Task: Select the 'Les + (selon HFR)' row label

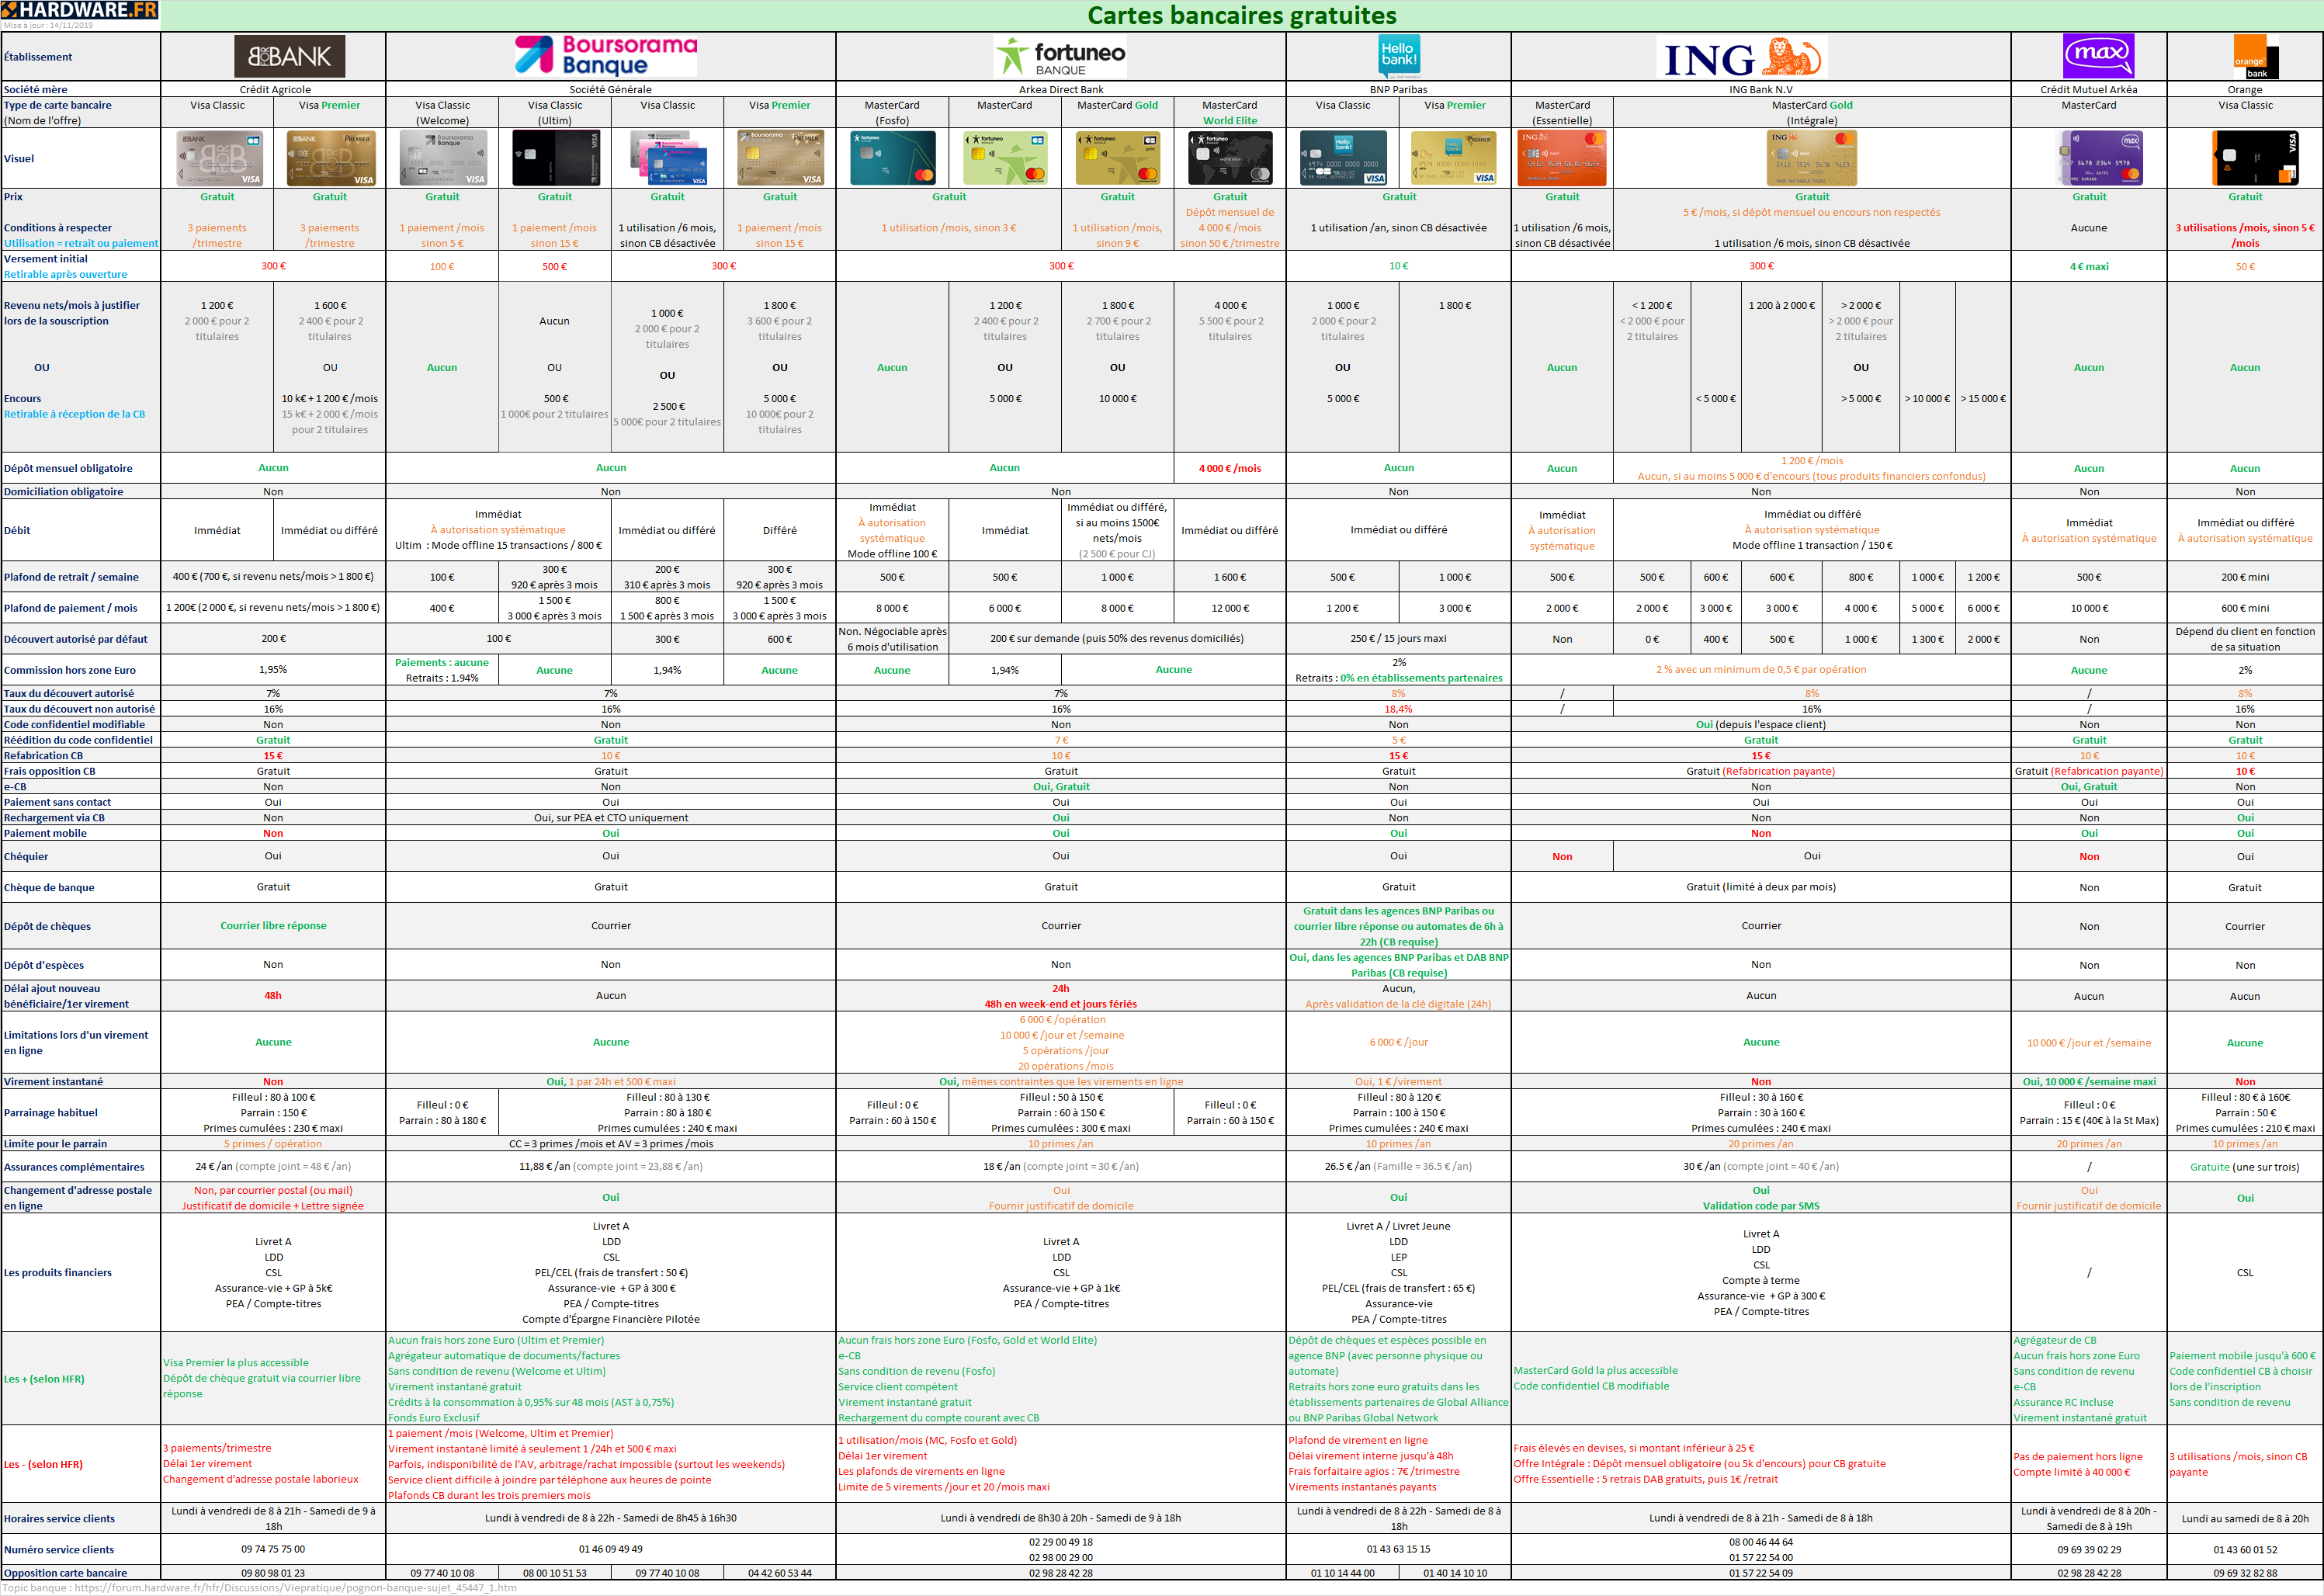Action: (x=44, y=1379)
